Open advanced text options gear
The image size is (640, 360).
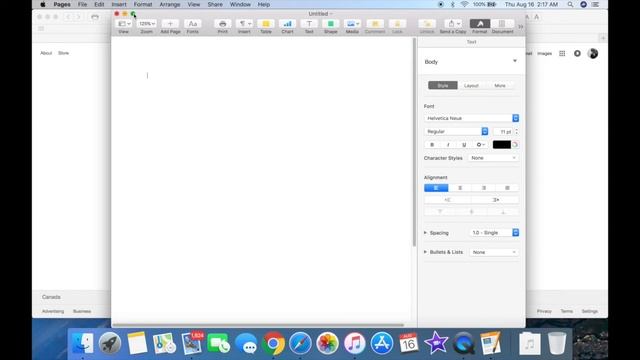480,144
